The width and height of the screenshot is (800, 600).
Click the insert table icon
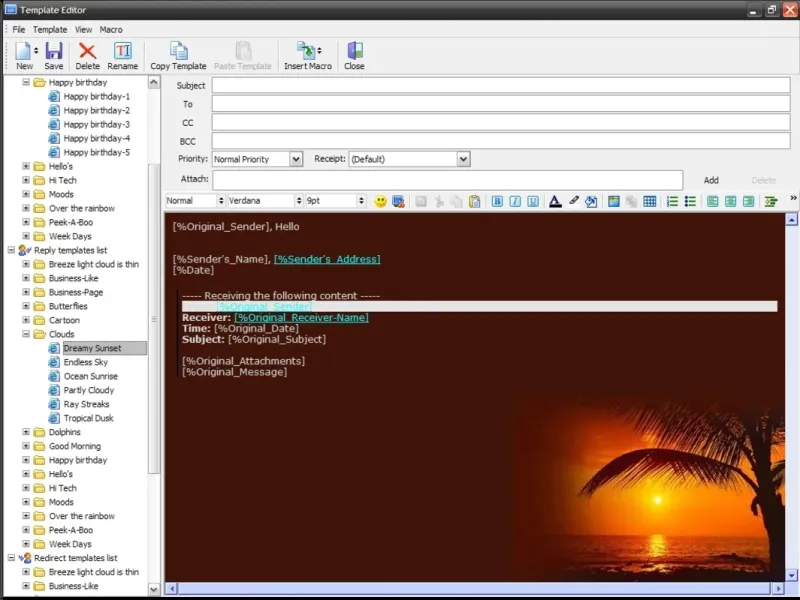[x=650, y=201]
